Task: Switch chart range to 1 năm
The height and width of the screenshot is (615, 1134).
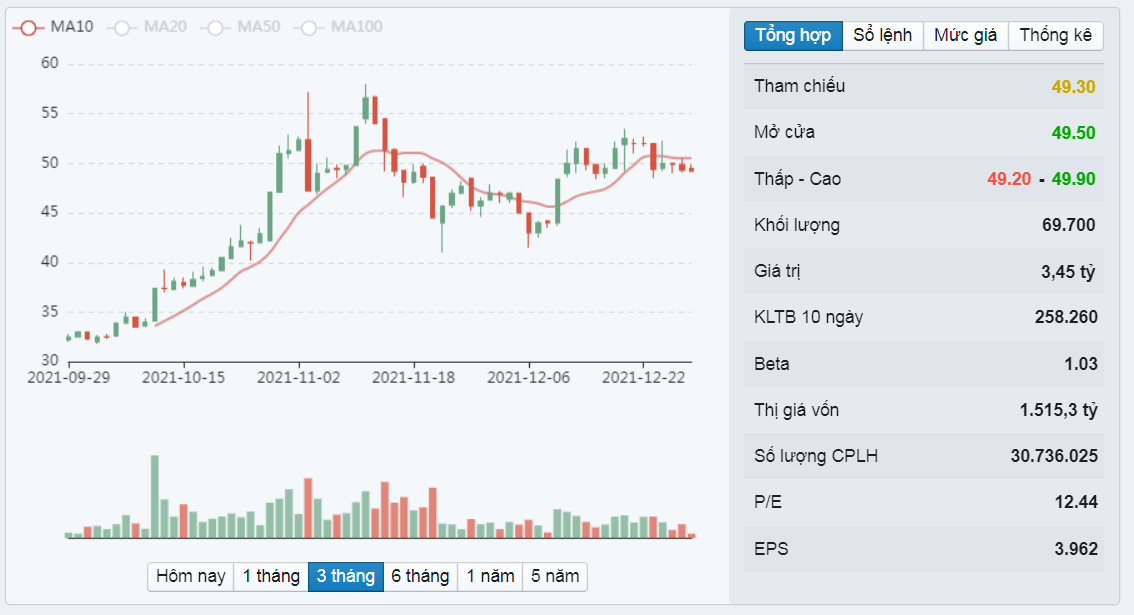Action: pyautogui.click(x=490, y=576)
